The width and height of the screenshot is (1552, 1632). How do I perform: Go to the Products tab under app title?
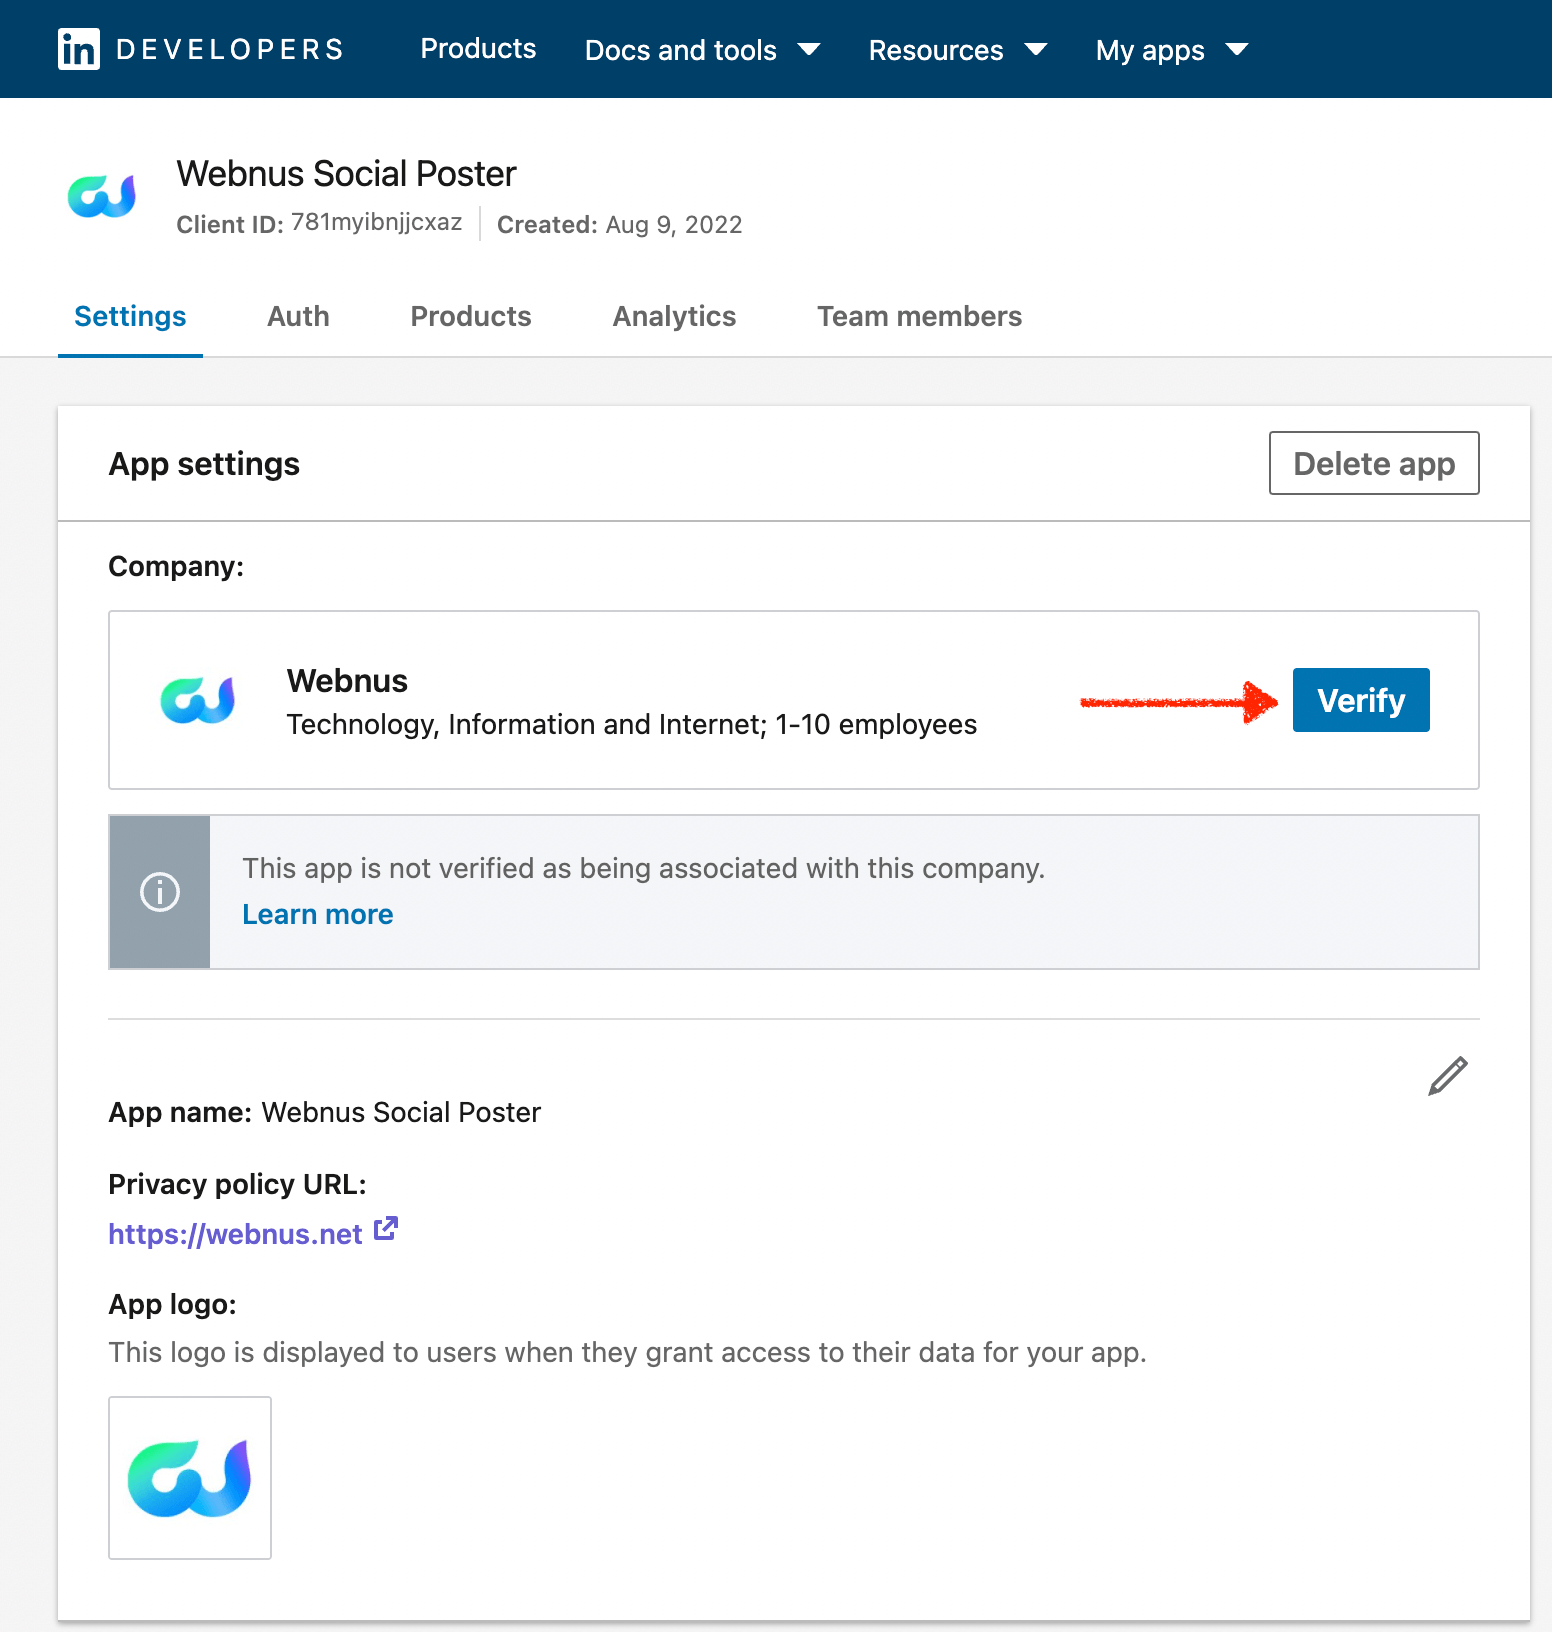[x=471, y=317]
